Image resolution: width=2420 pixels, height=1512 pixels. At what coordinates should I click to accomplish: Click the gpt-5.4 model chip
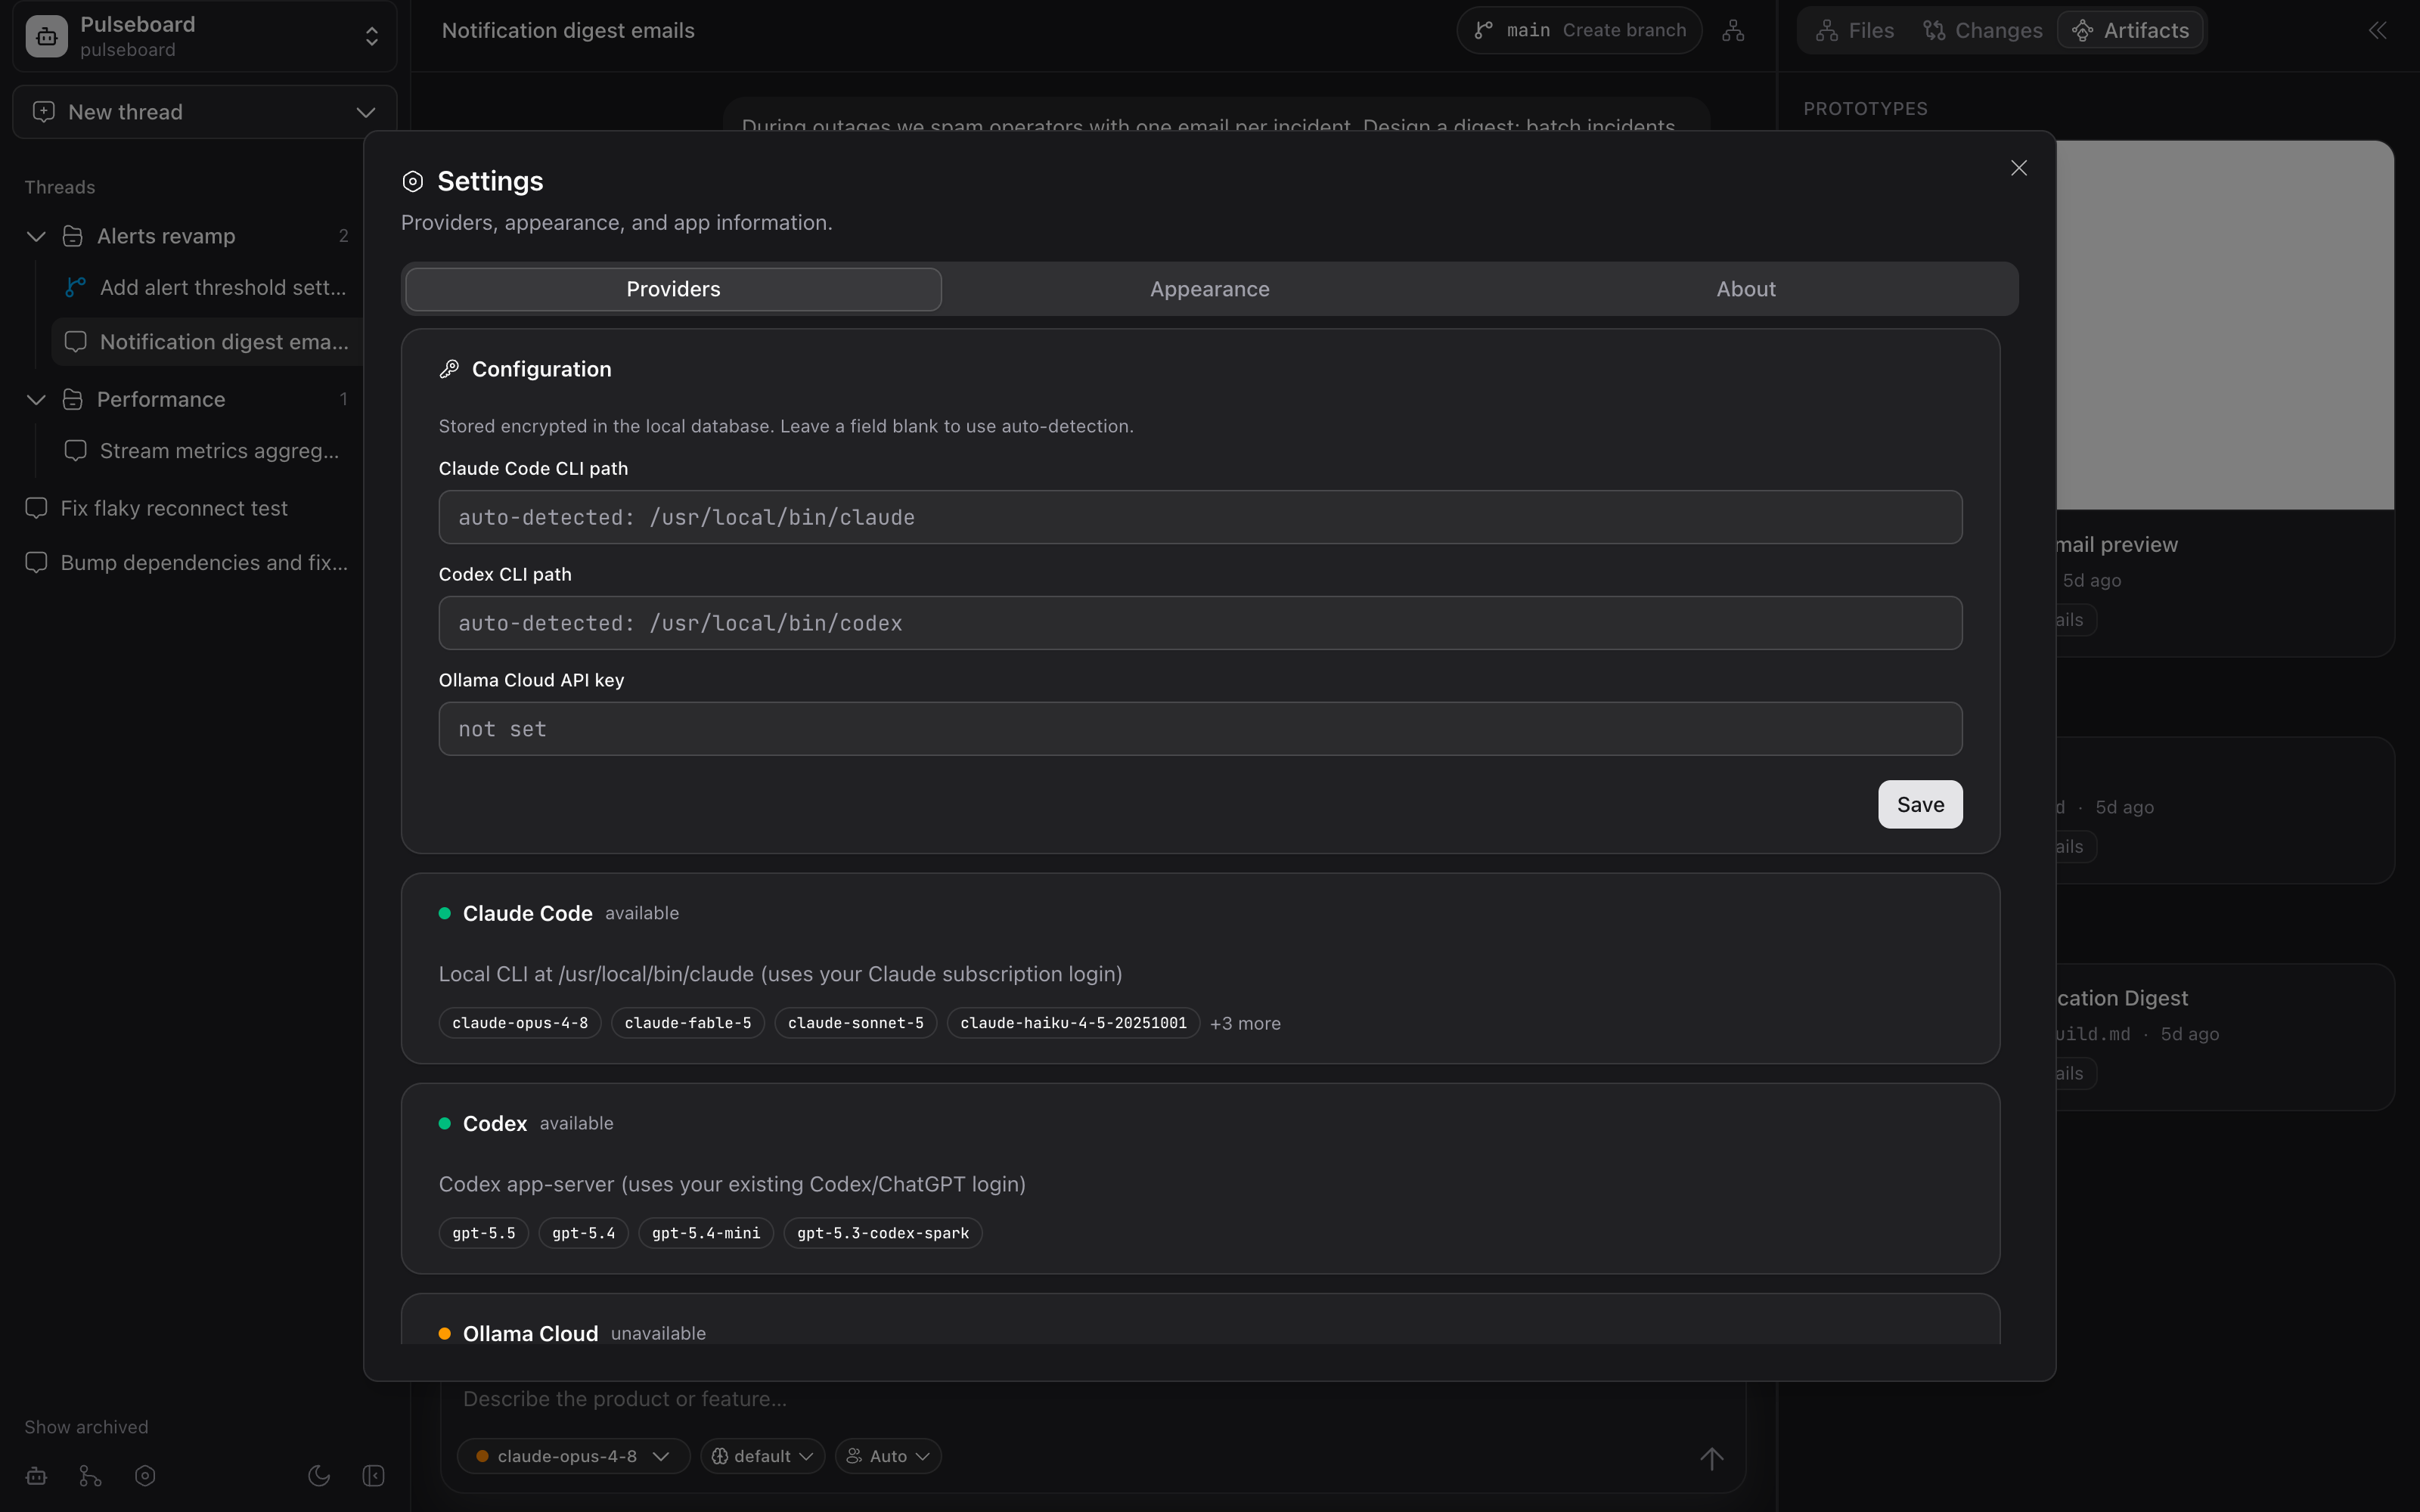(x=584, y=1233)
